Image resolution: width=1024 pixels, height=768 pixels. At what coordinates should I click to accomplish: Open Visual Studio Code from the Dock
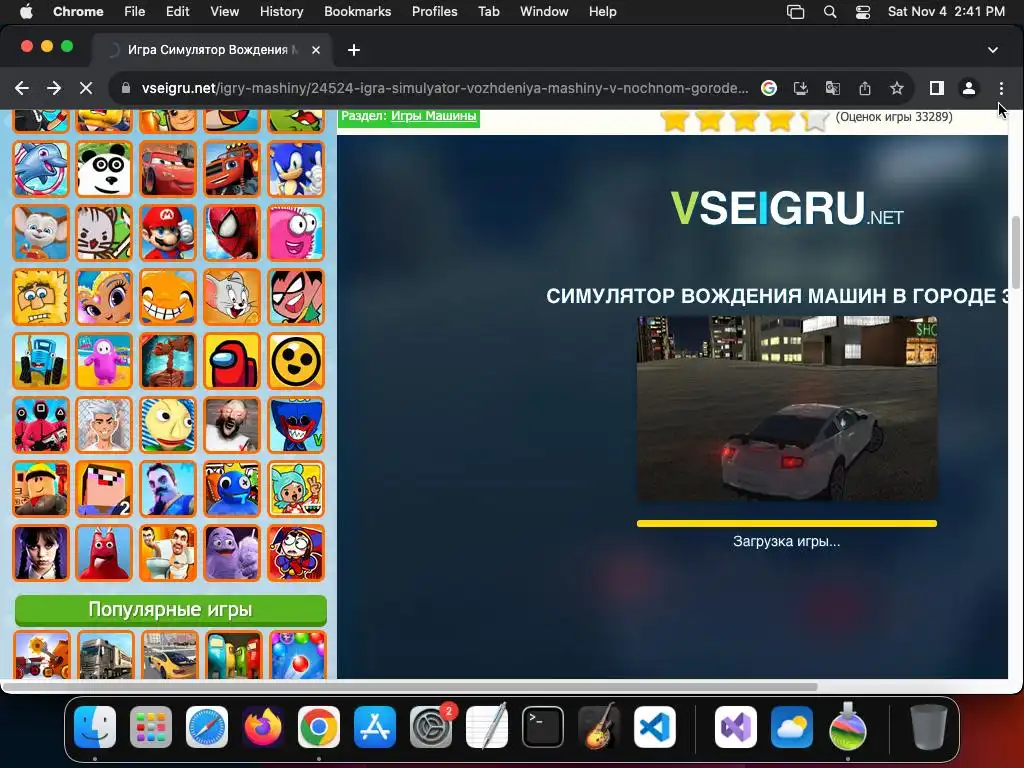point(655,727)
